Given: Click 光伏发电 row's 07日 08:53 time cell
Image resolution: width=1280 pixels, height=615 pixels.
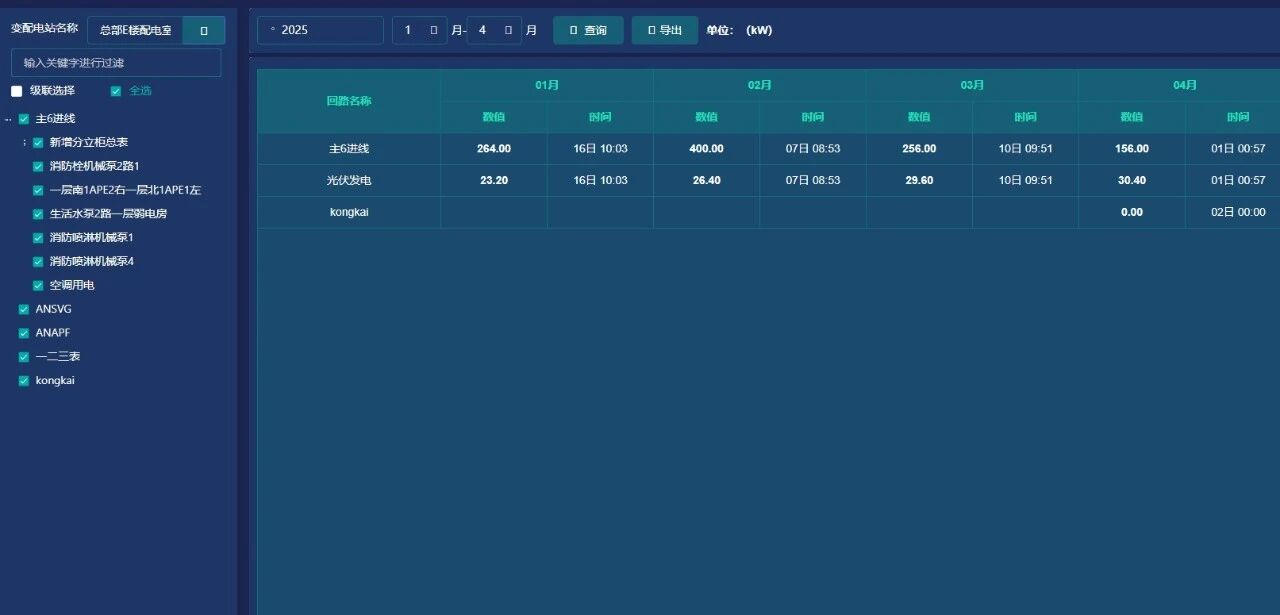Looking at the screenshot, I should 813,181.
